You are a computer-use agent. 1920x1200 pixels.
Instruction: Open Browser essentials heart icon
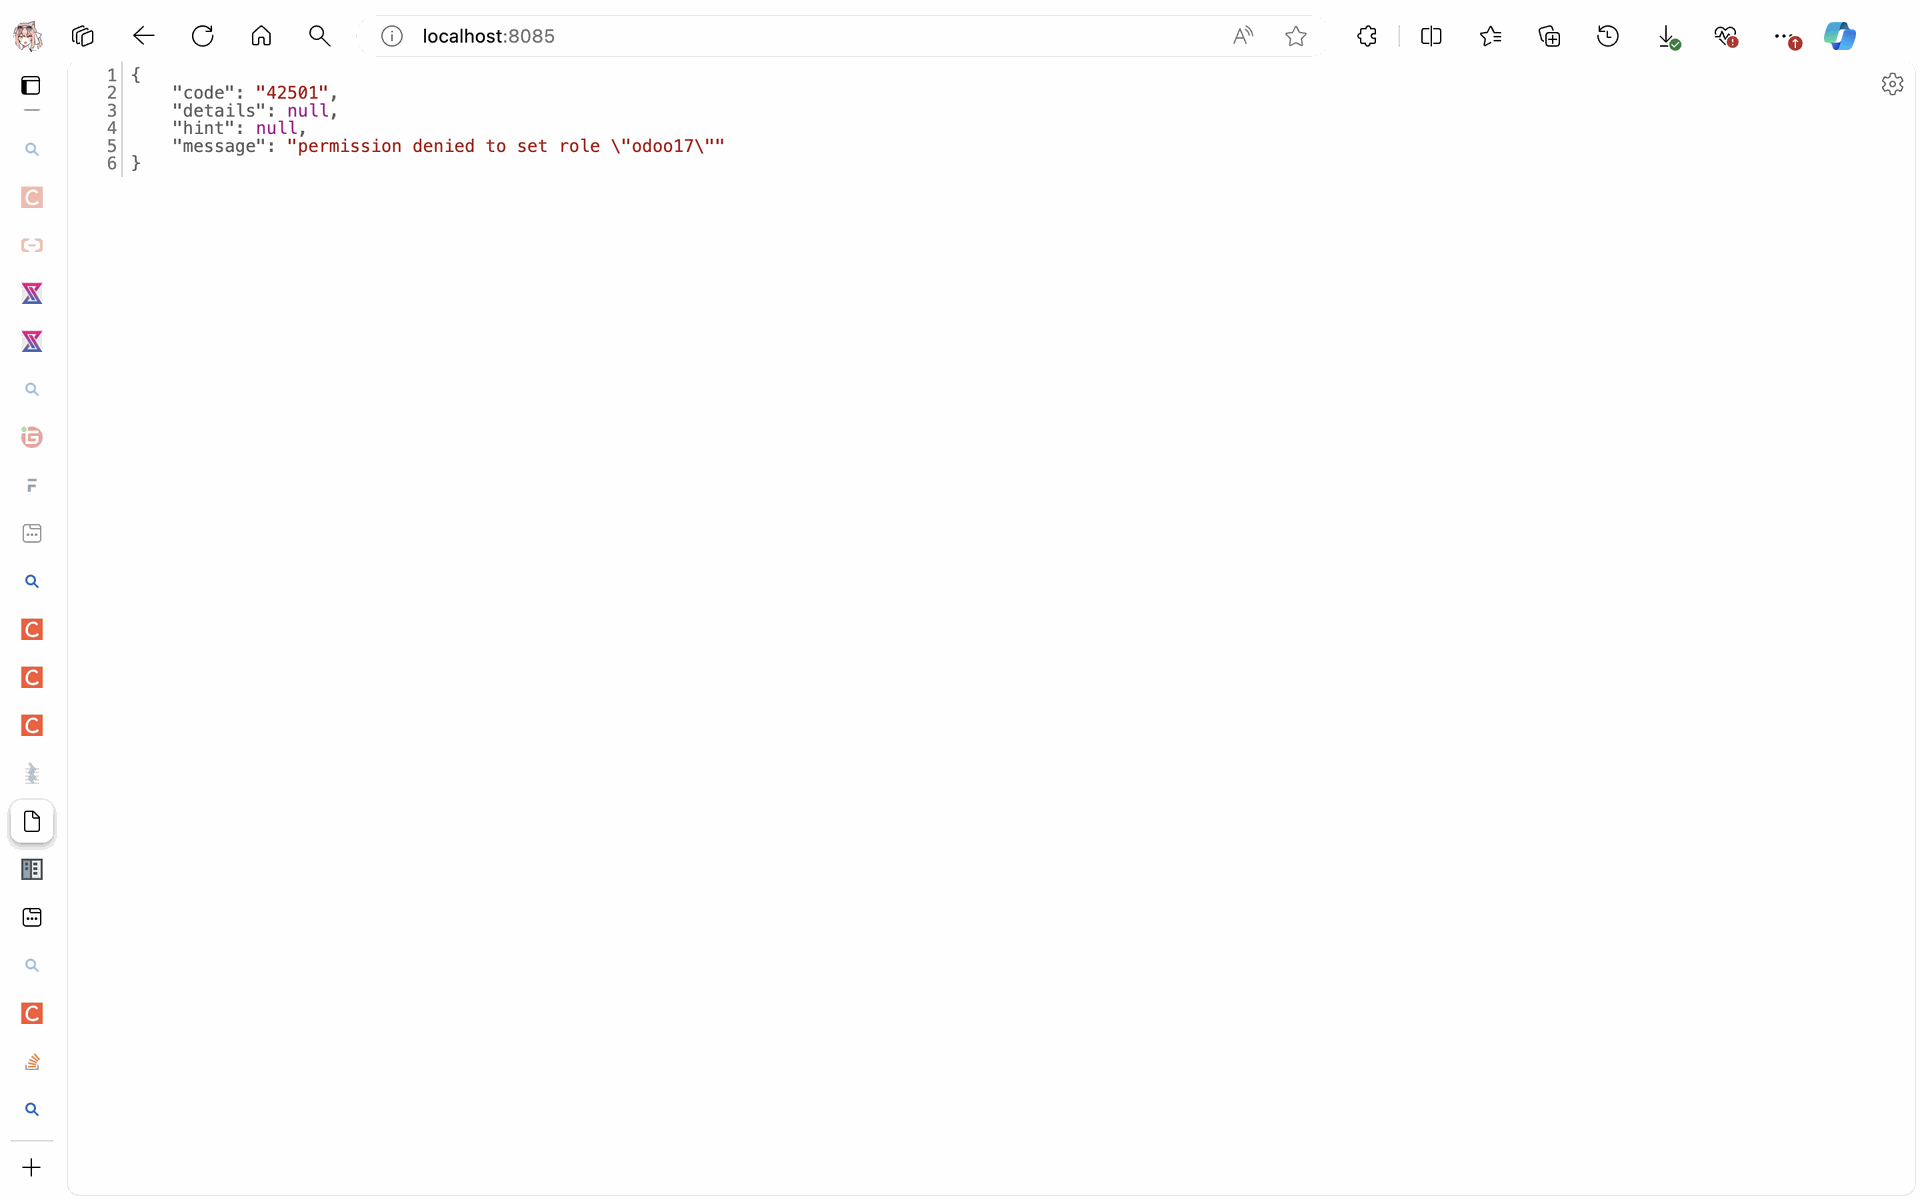coord(1726,36)
